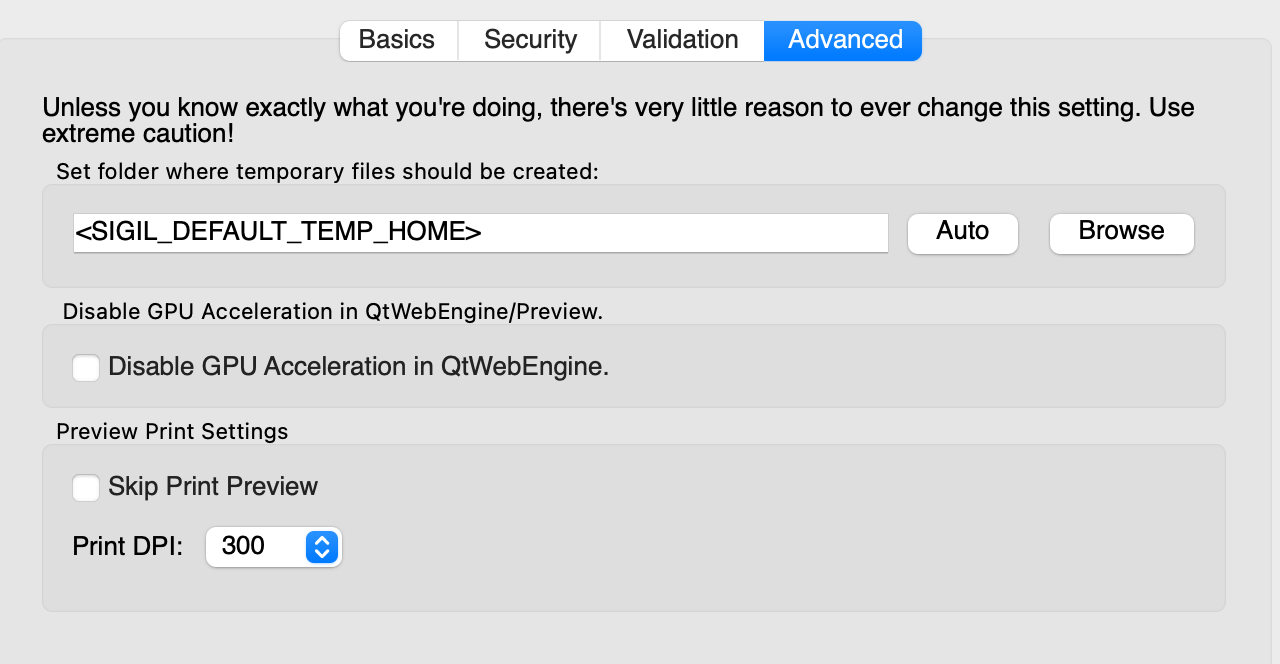Image resolution: width=1280 pixels, height=664 pixels.
Task: Click the "Skip Print Preview" label text
Action: (213, 487)
